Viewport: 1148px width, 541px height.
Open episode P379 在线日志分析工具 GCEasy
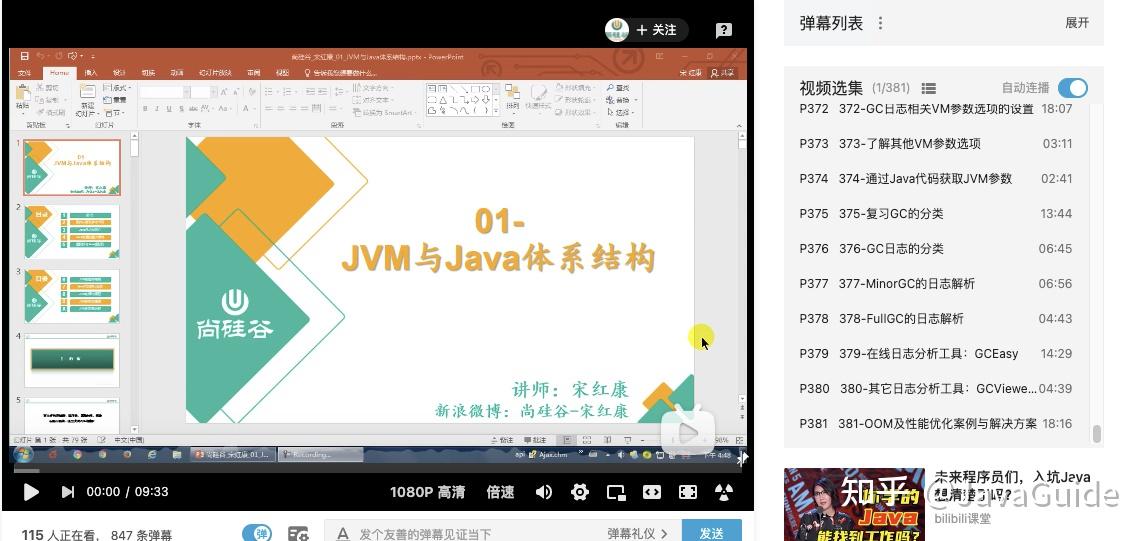936,354
